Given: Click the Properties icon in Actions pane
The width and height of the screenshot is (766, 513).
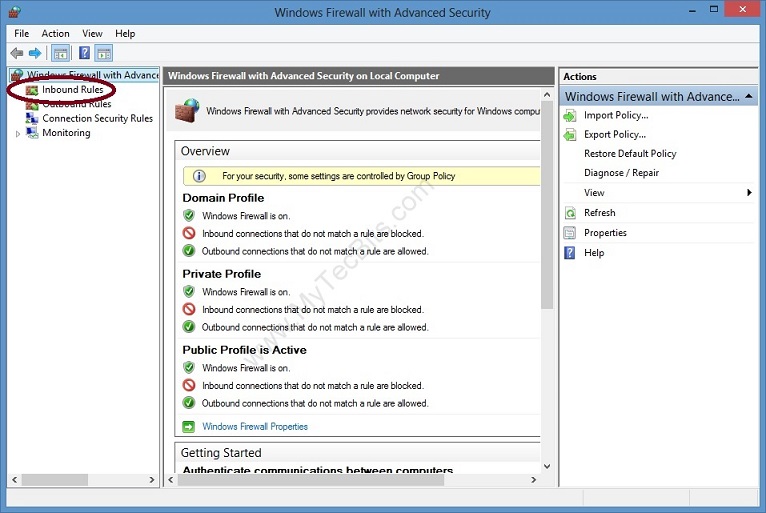Looking at the screenshot, I should 570,233.
